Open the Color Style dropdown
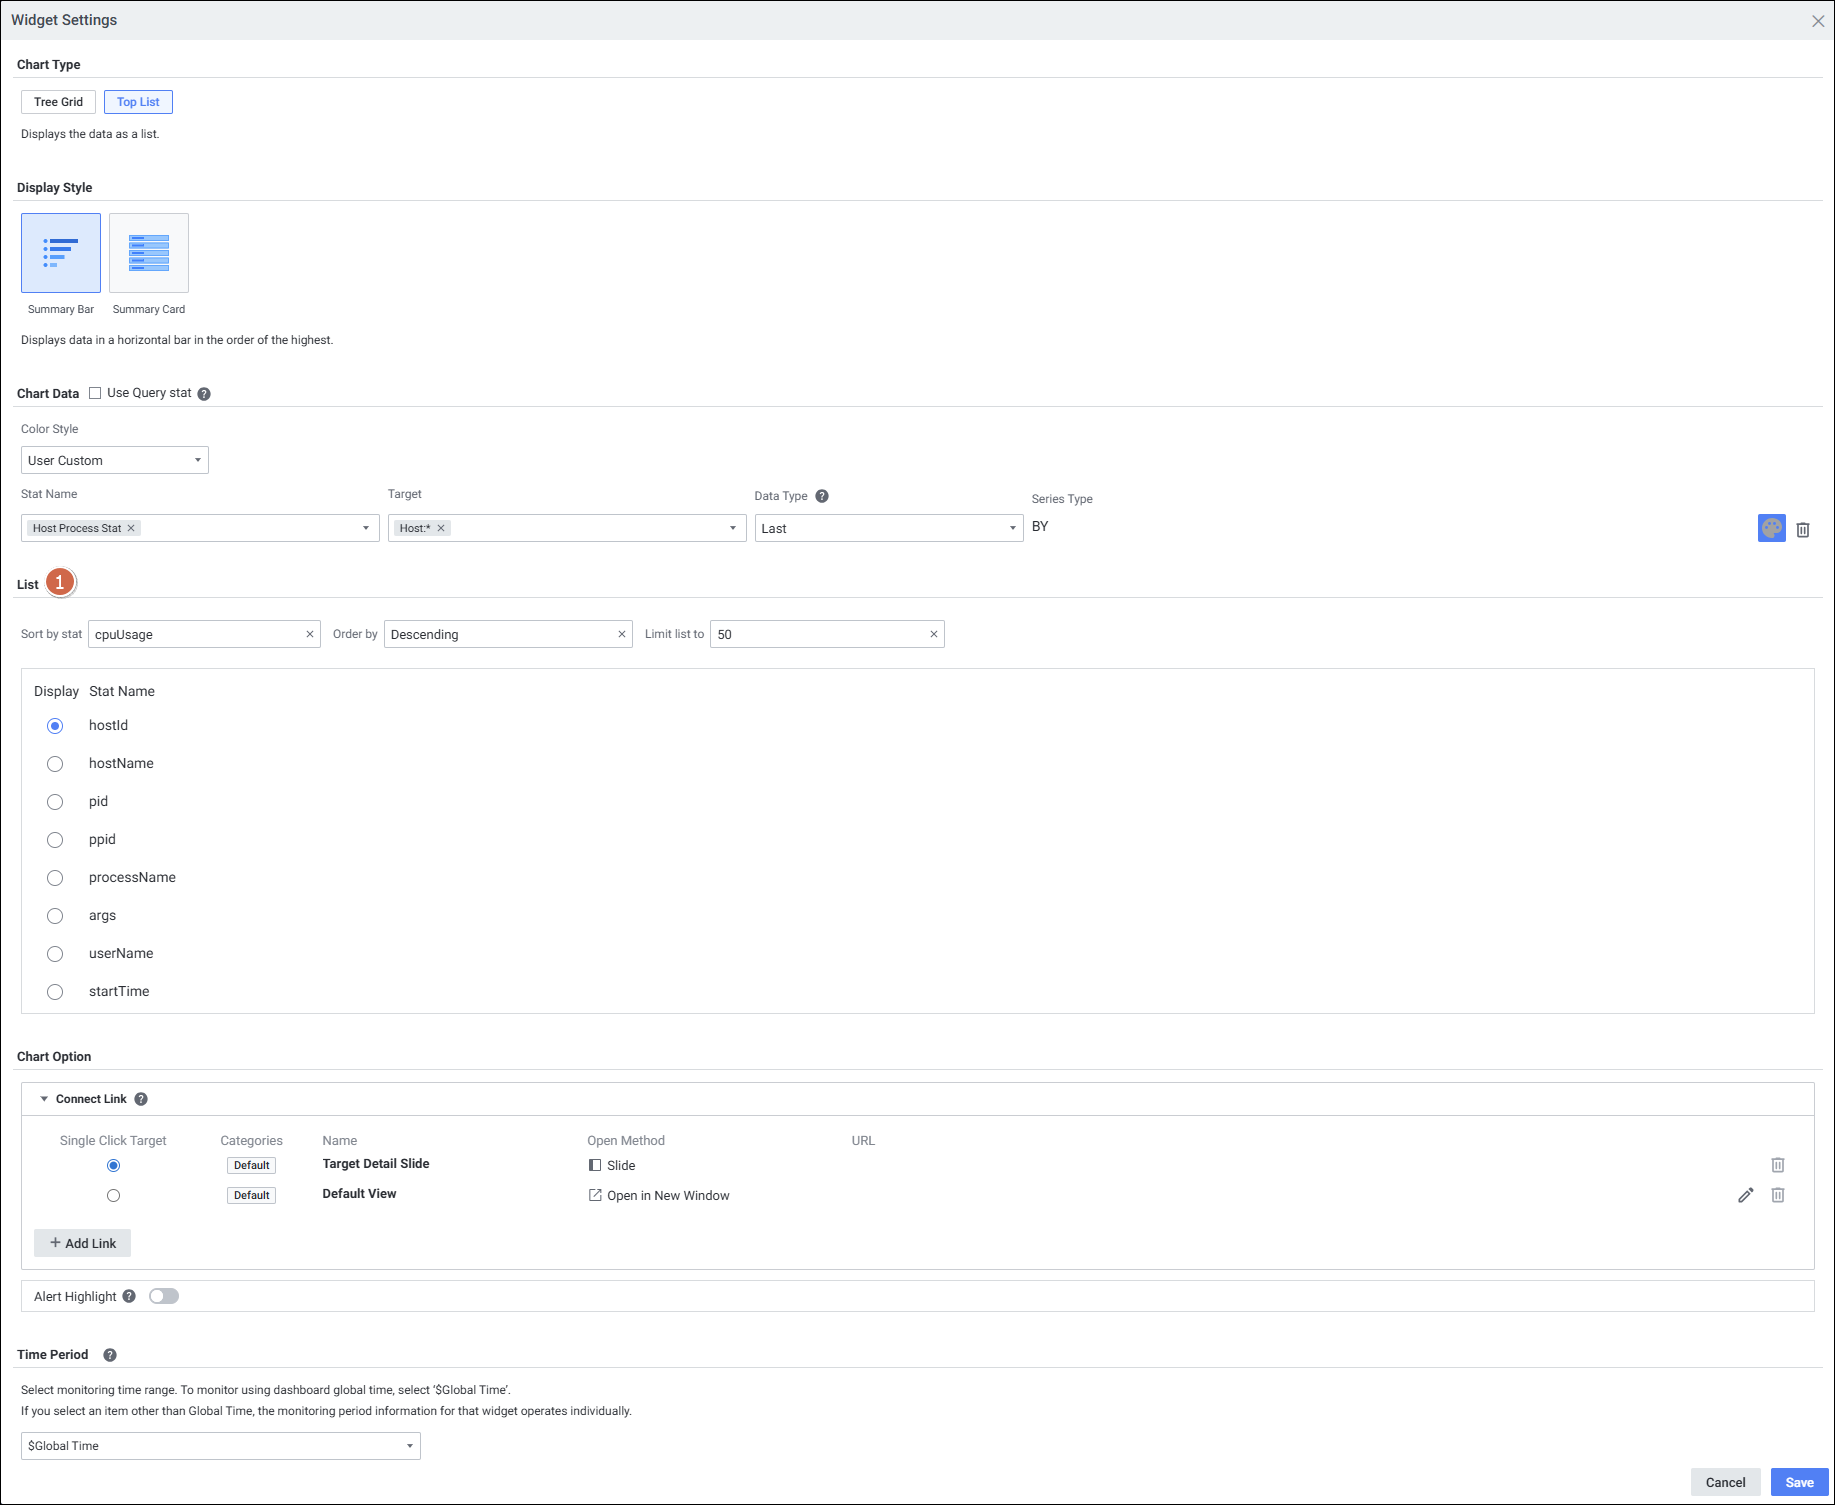This screenshot has width=1835, height=1505. click(x=114, y=460)
